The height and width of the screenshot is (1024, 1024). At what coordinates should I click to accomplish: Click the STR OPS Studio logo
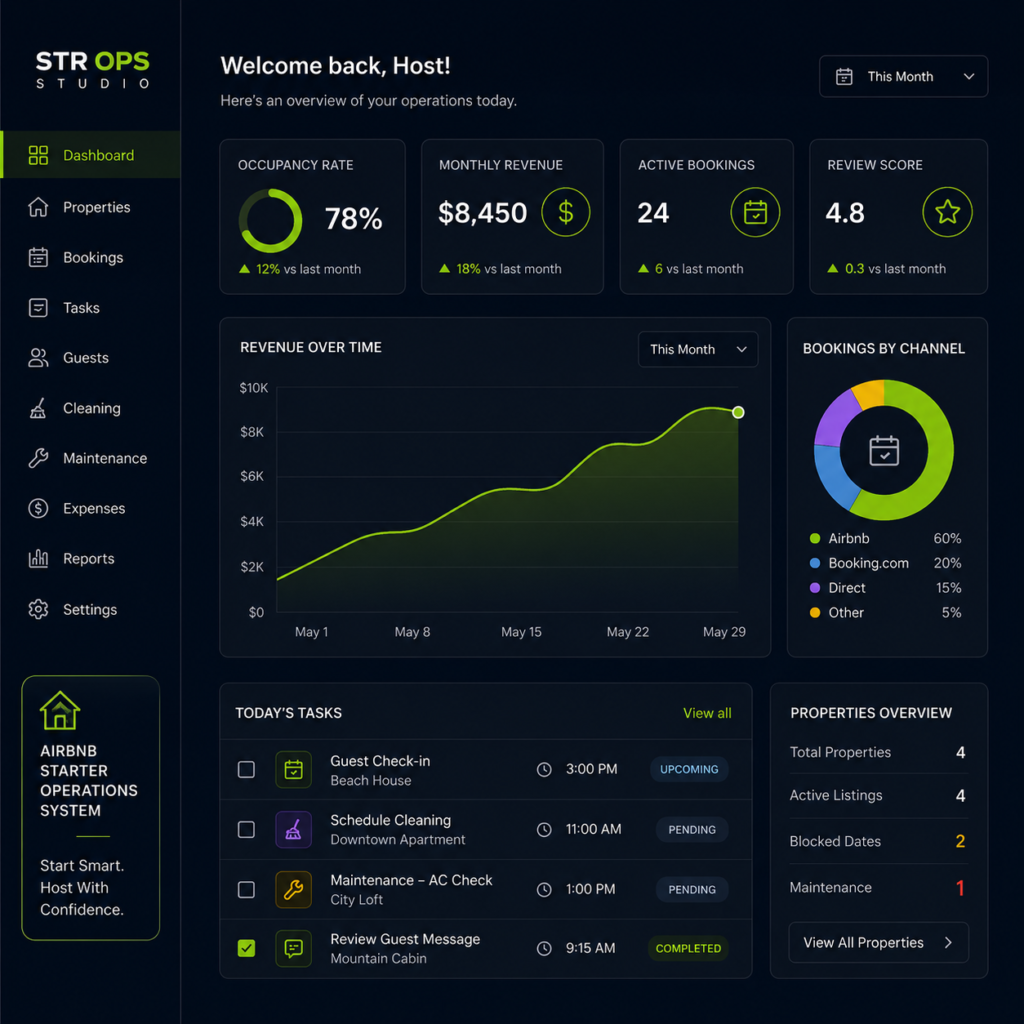point(92,69)
